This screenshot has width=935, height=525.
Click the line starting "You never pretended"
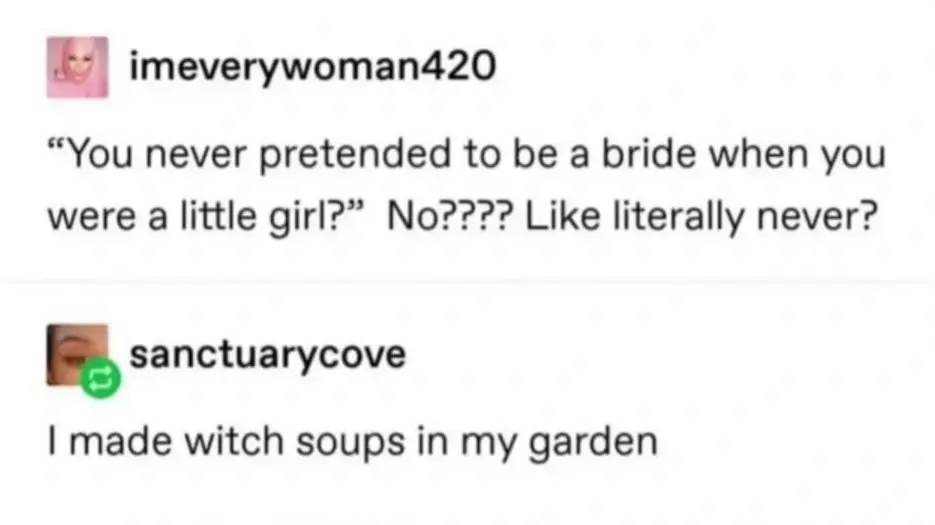click(466, 154)
